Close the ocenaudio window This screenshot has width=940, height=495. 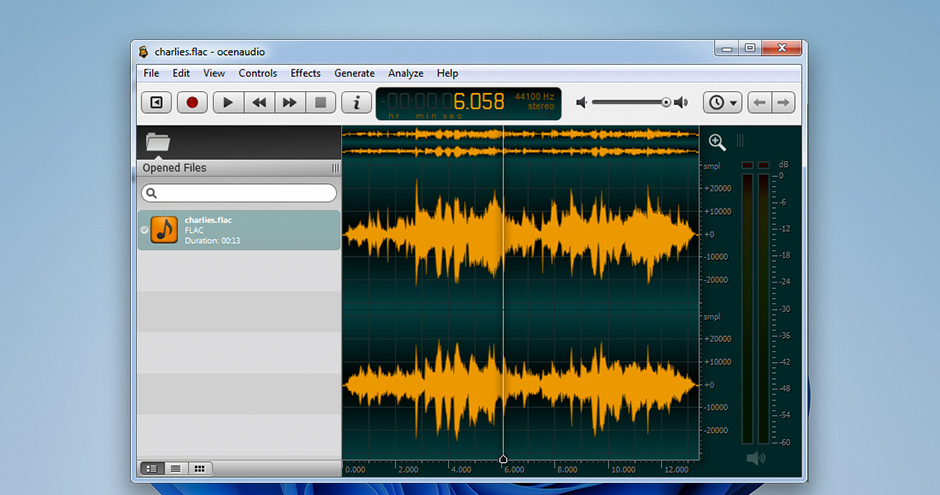click(x=782, y=48)
